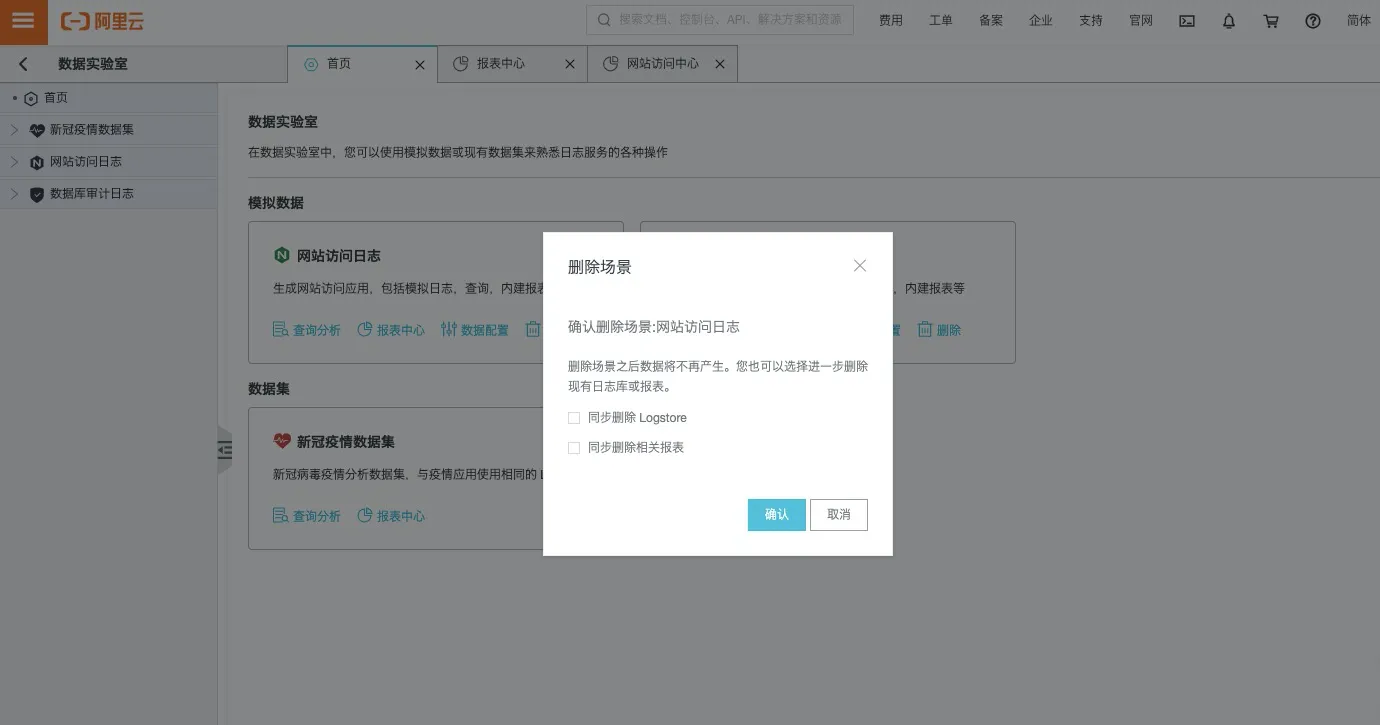This screenshot has width=1380, height=725.
Task: Close the 报表中心 tab
Action: coord(570,64)
